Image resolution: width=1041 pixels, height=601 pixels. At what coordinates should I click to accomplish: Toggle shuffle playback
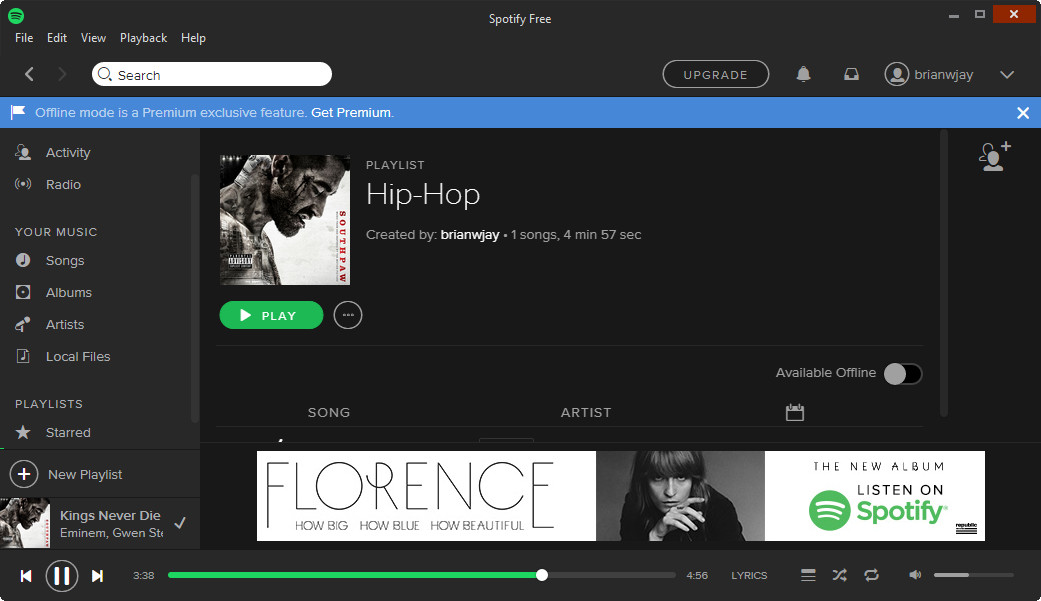(839, 575)
